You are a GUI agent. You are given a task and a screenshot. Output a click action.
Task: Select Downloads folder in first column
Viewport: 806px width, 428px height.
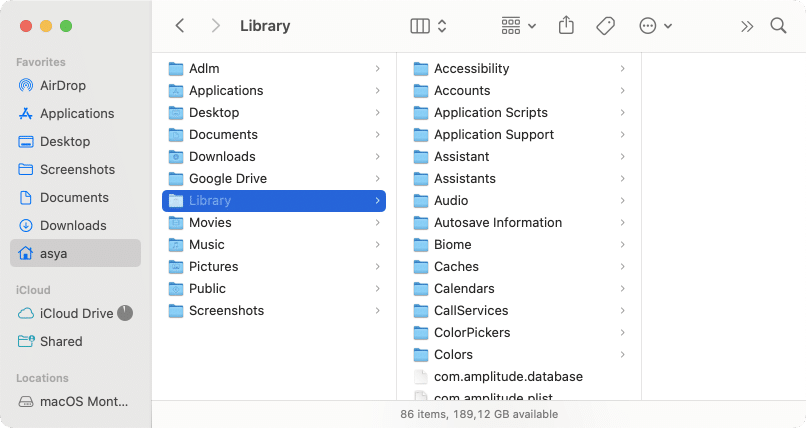pyautogui.click(x=274, y=157)
